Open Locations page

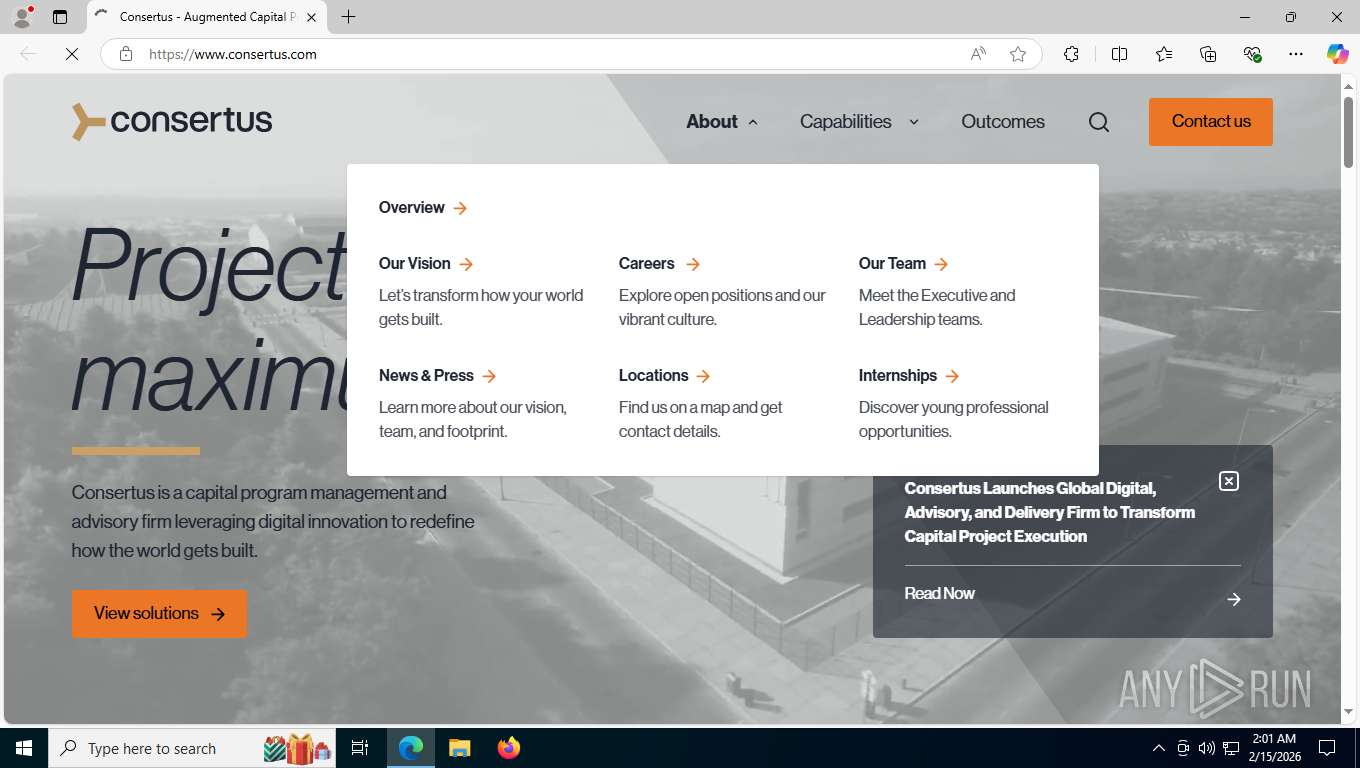[665, 376]
